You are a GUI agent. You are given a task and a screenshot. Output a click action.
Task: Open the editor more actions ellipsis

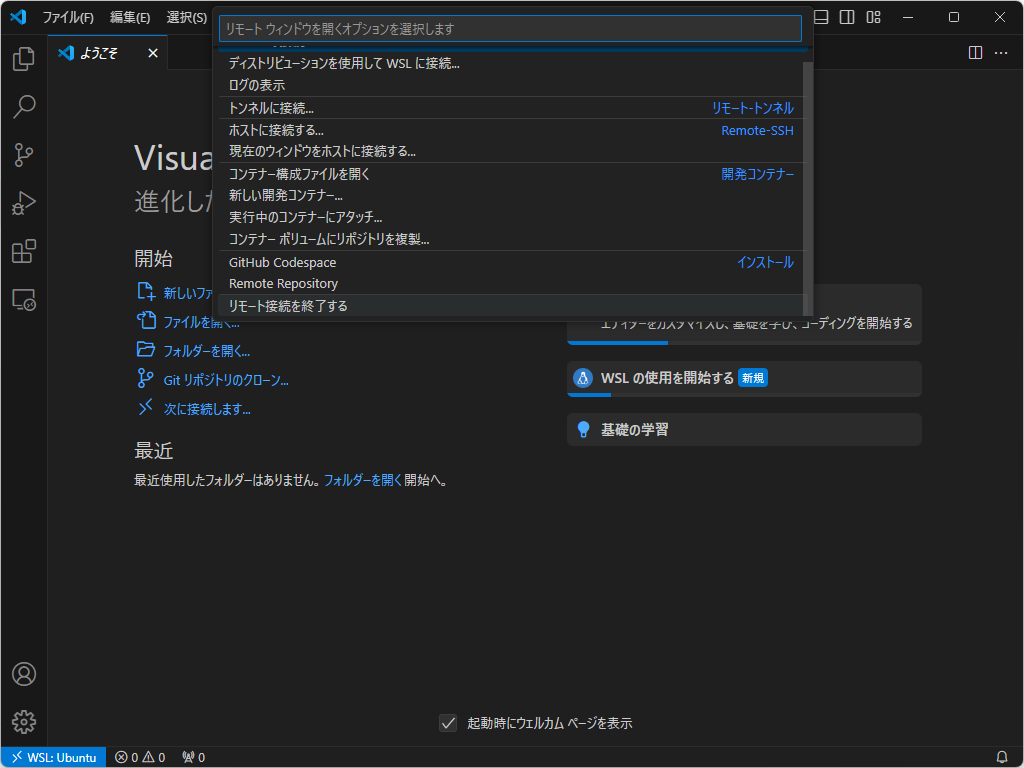point(1001,53)
